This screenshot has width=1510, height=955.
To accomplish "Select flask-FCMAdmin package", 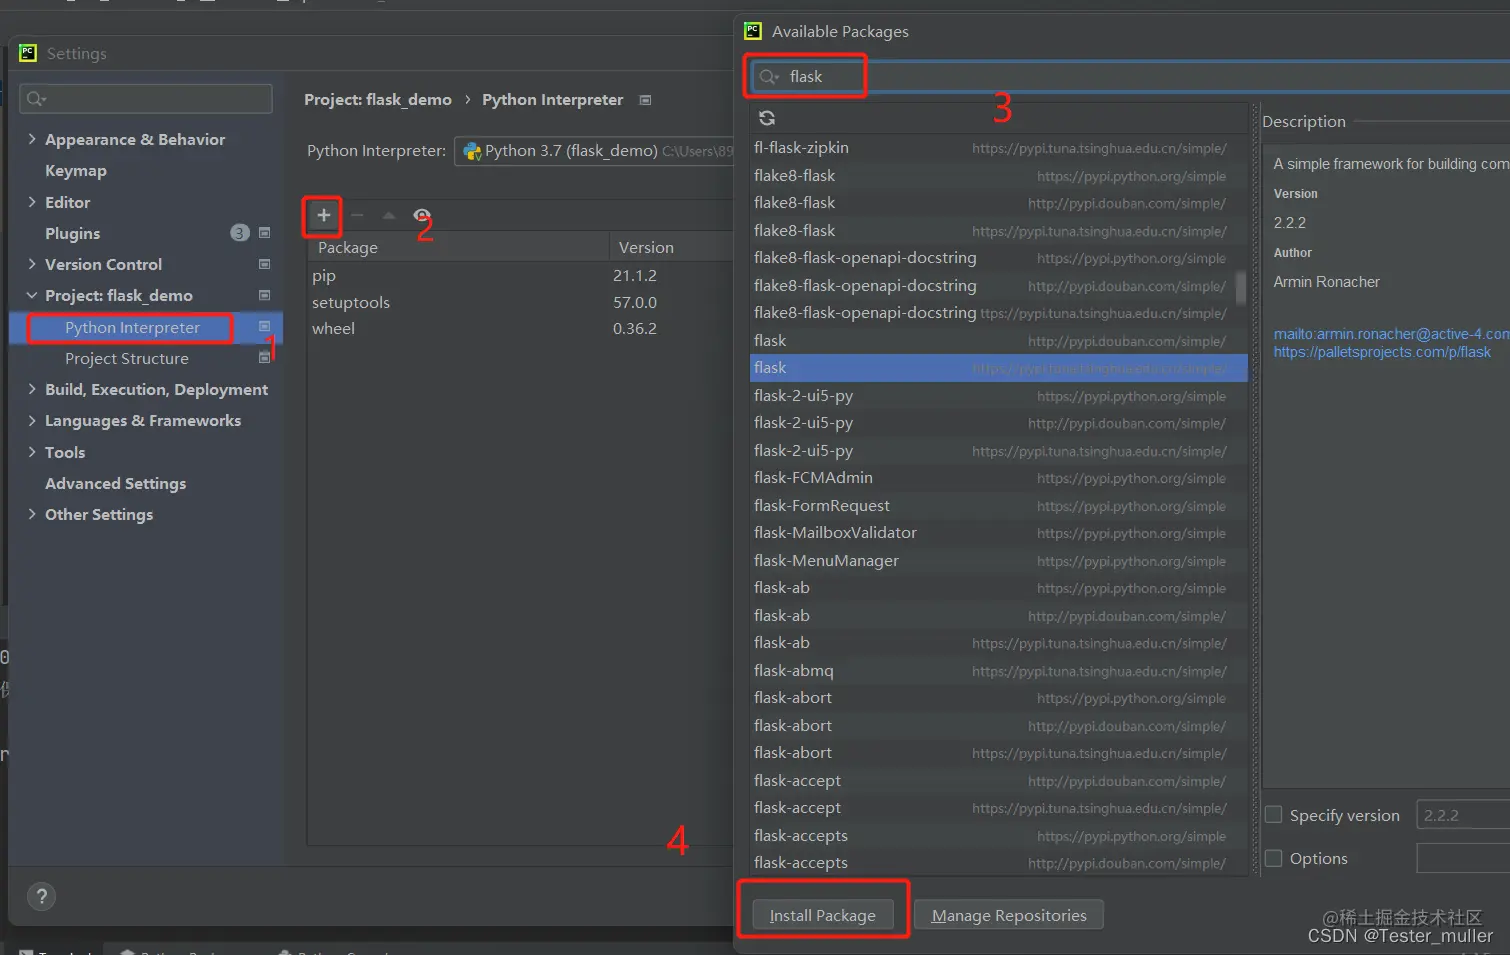I will click(999, 478).
